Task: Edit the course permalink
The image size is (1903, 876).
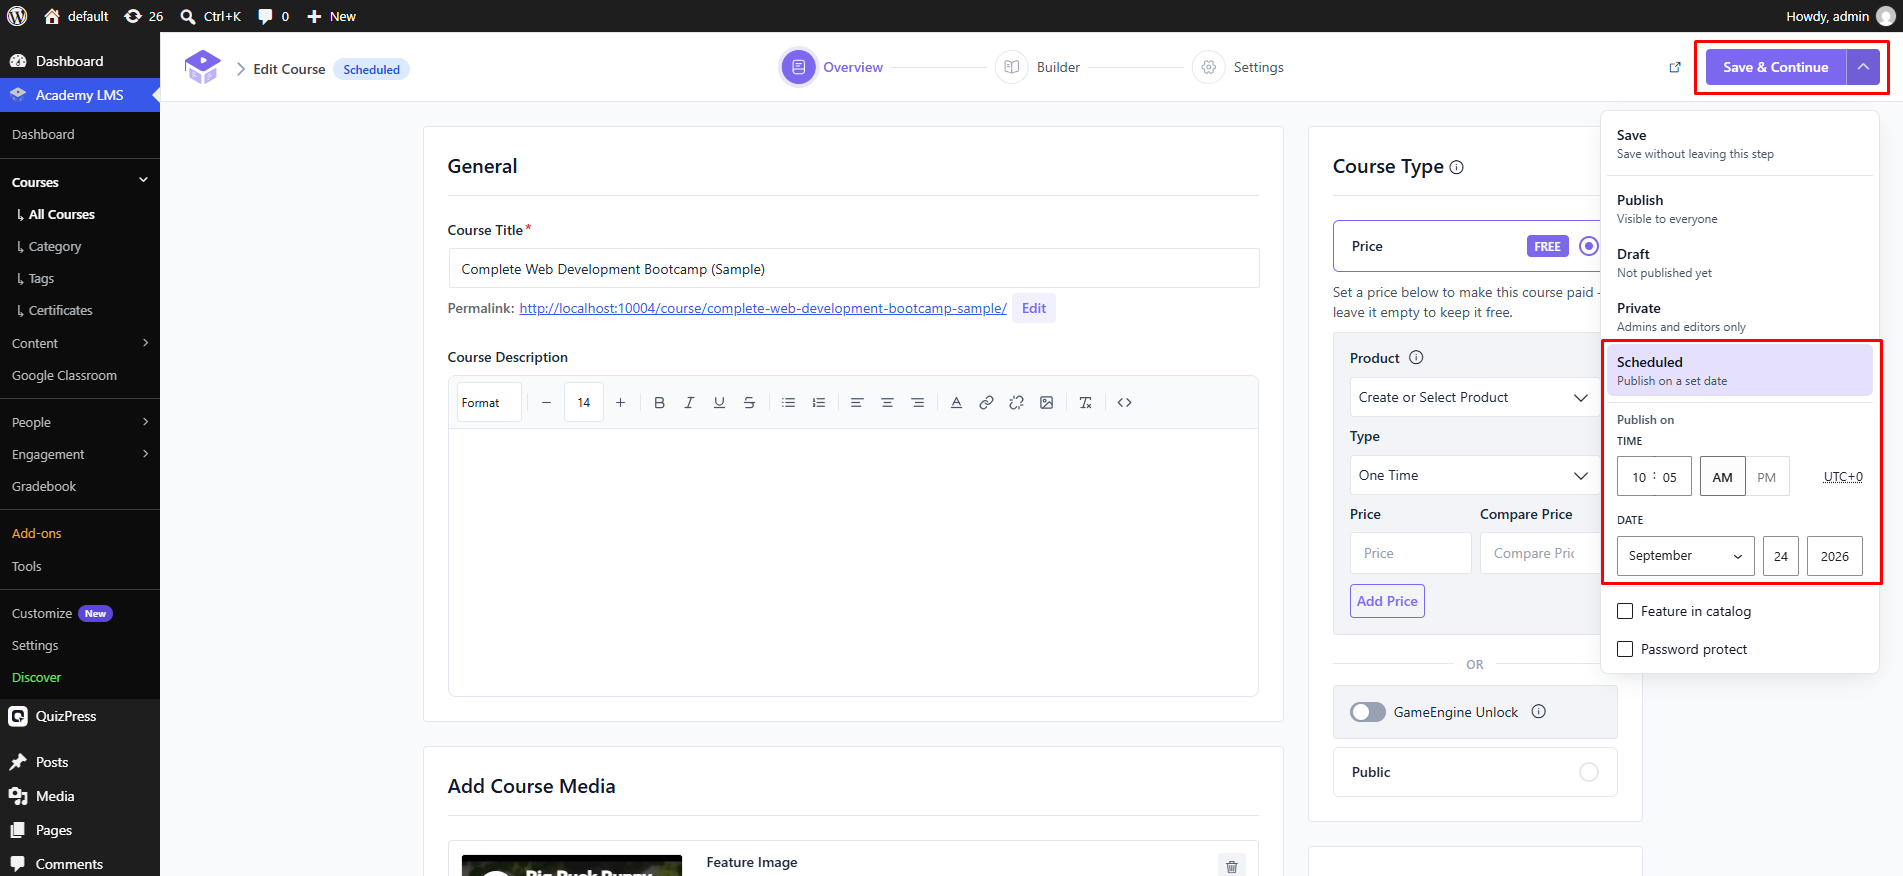Action: coord(1034,308)
